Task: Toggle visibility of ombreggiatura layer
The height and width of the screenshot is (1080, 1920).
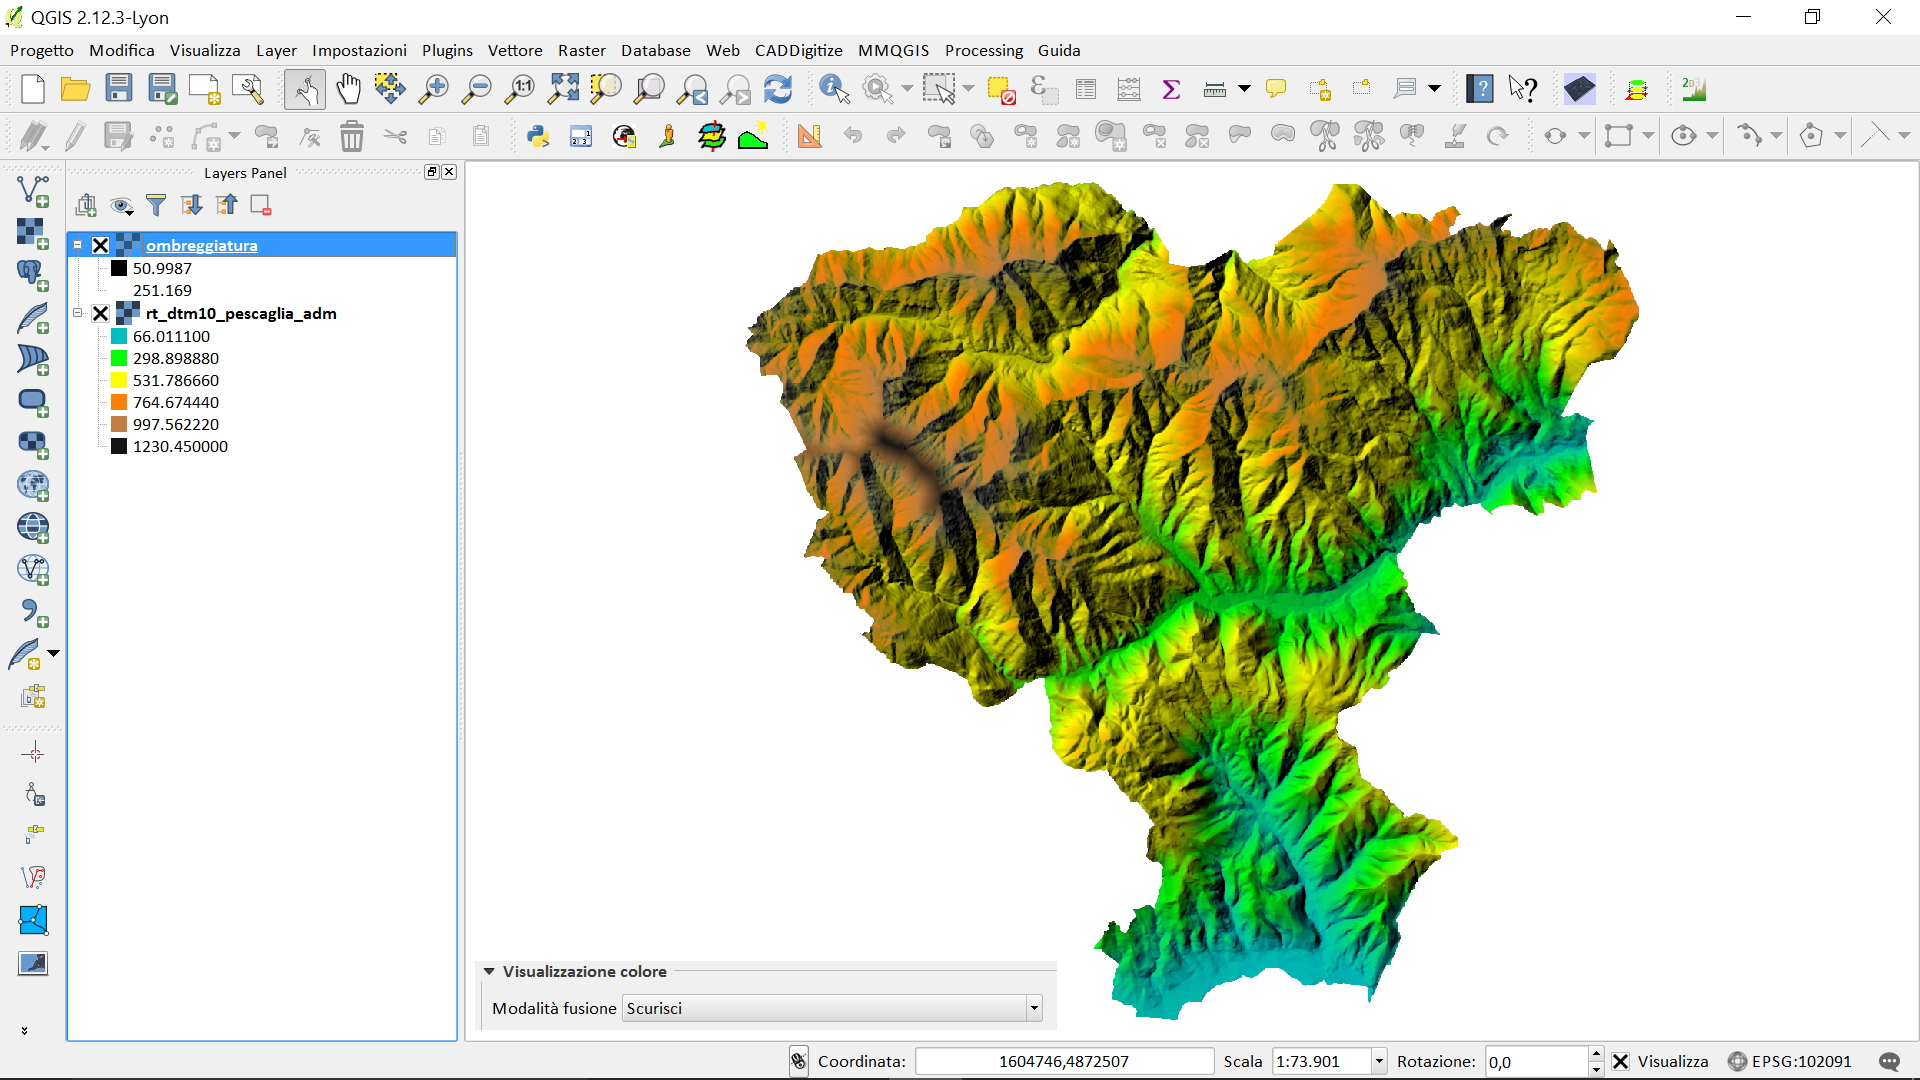Action: [100, 245]
